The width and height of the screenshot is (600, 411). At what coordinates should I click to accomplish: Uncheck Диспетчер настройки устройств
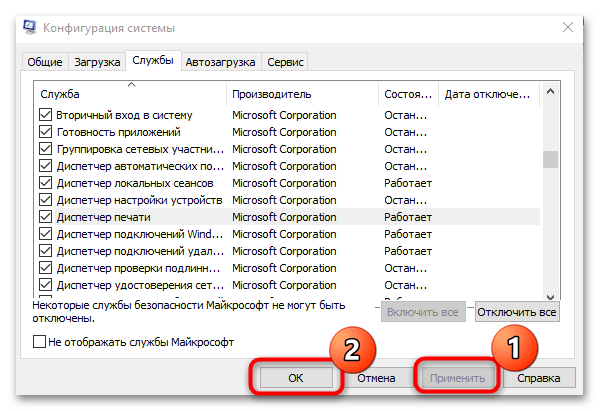(x=46, y=200)
